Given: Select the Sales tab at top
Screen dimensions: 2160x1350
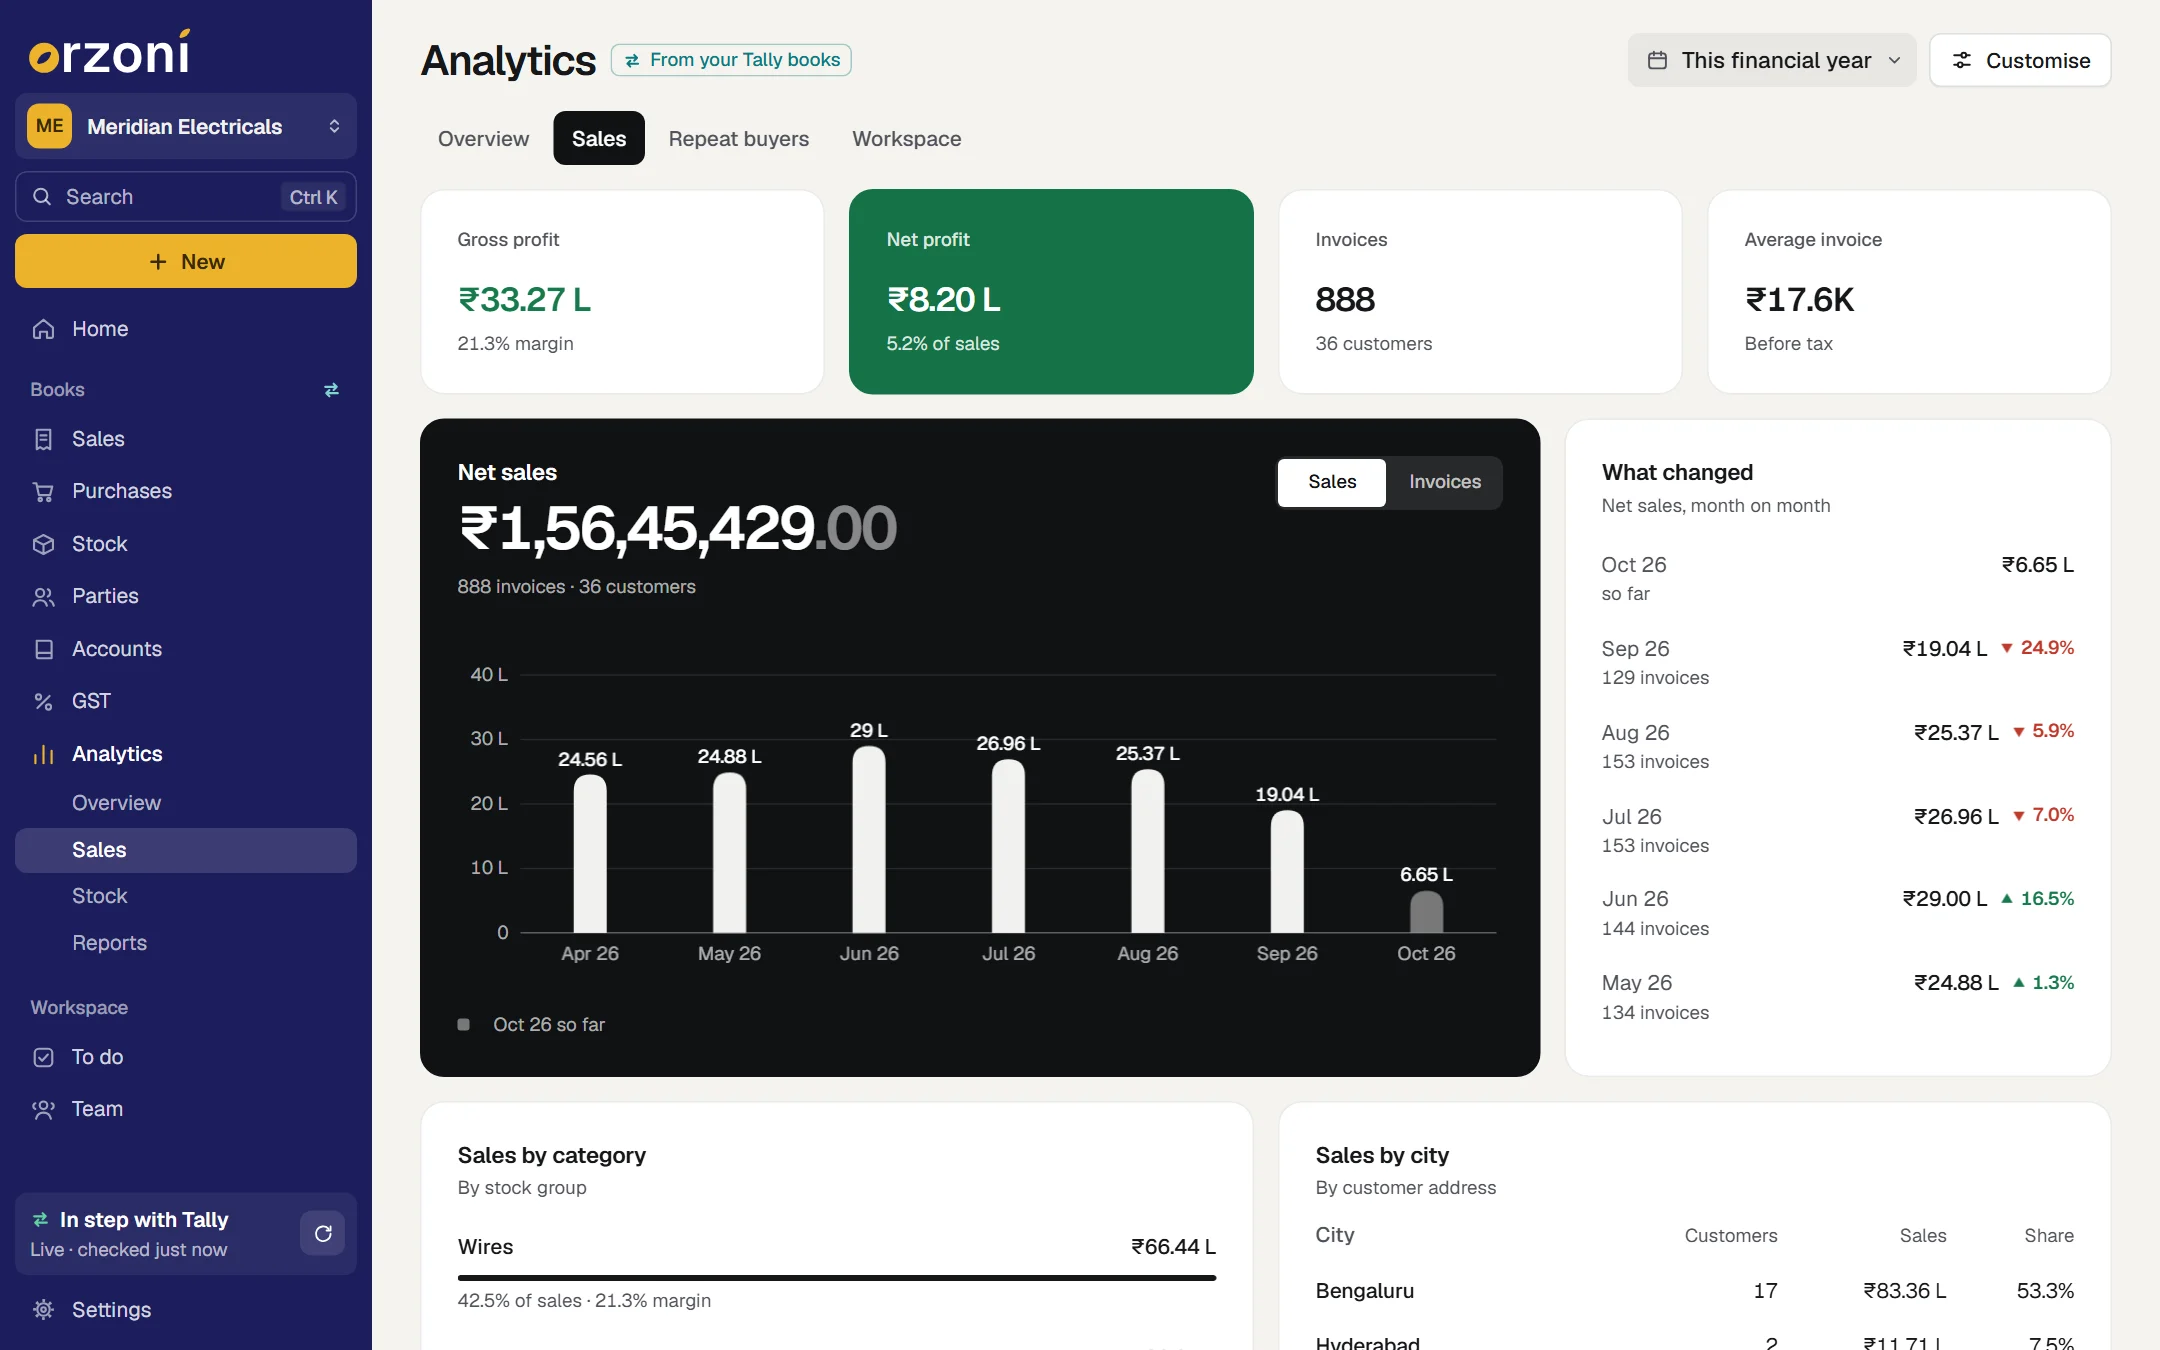Looking at the screenshot, I should point(599,138).
